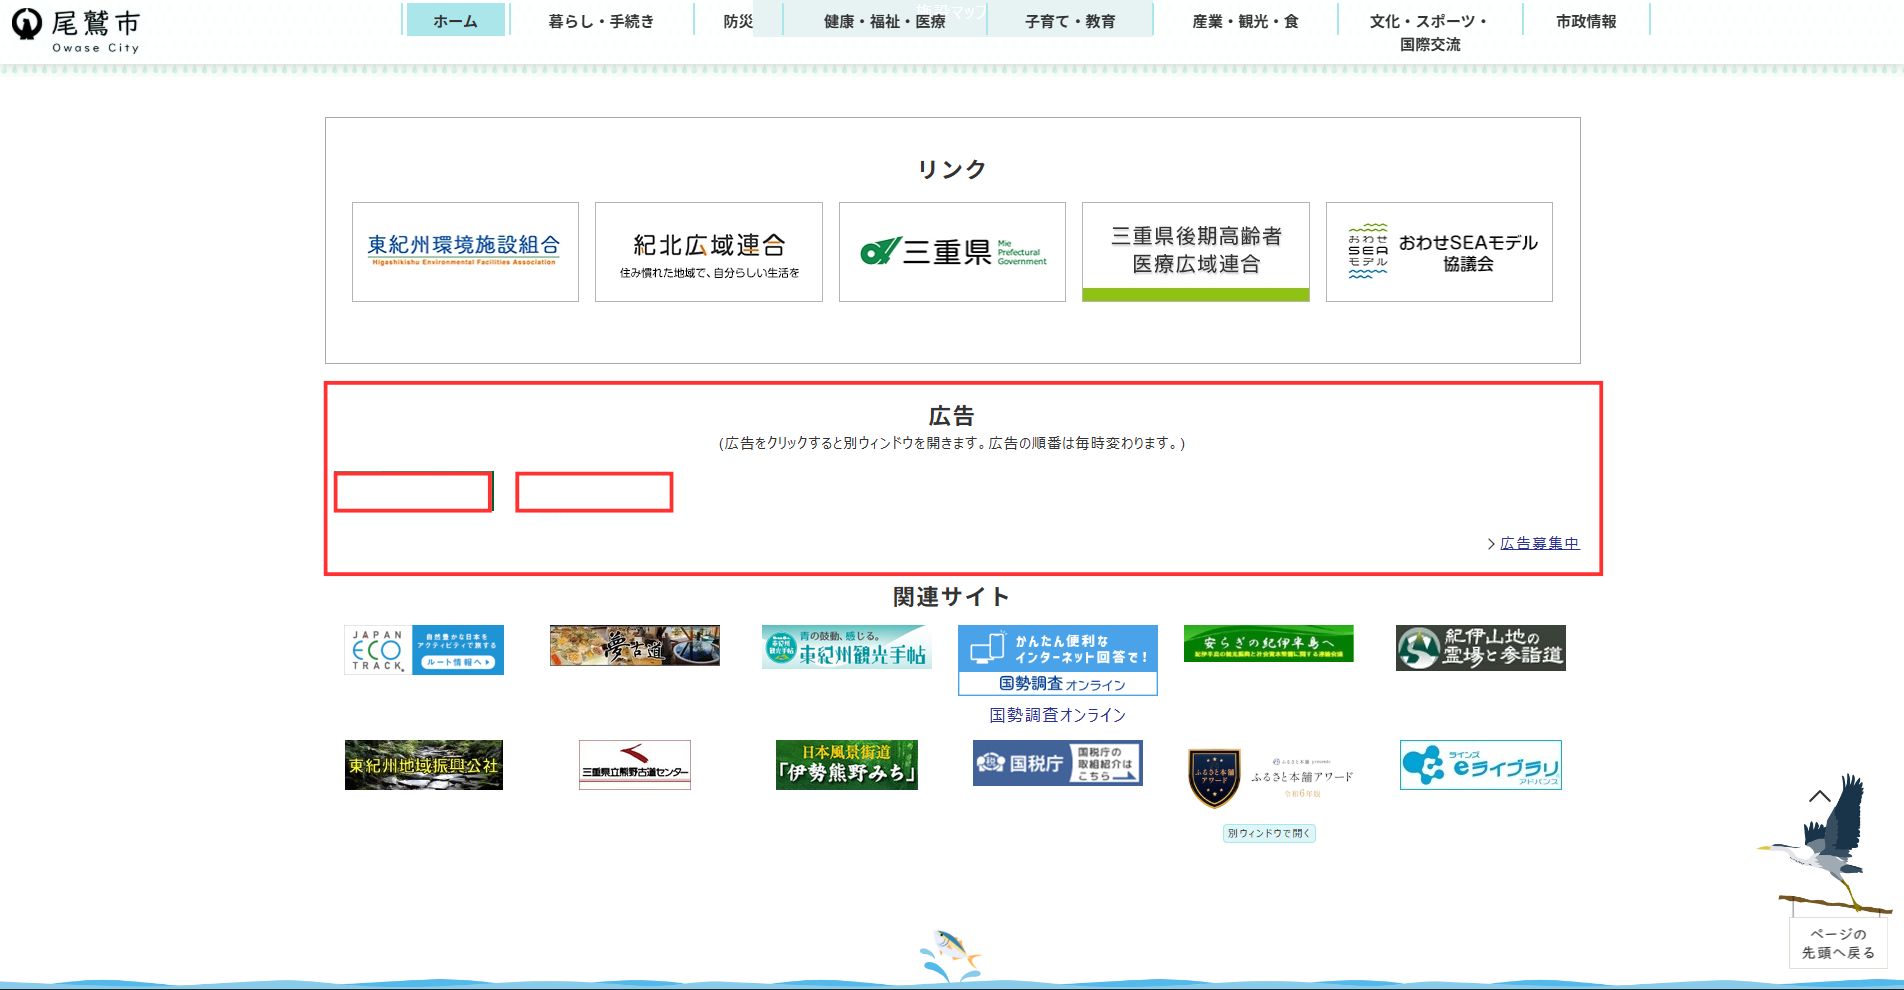Open the 子育て・教育 menu
This screenshot has height=990, width=1904.
point(1070,21)
